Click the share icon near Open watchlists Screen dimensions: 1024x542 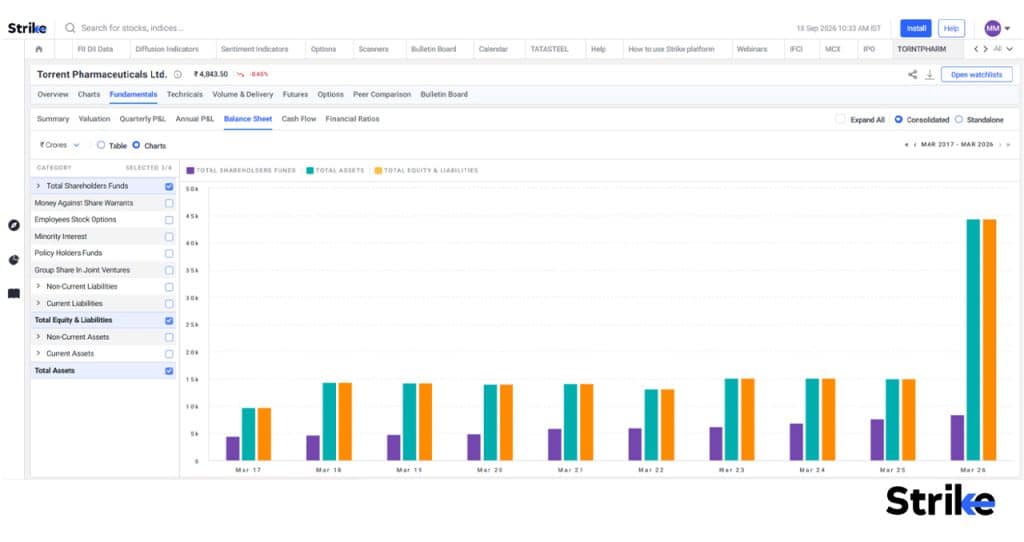point(912,74)
